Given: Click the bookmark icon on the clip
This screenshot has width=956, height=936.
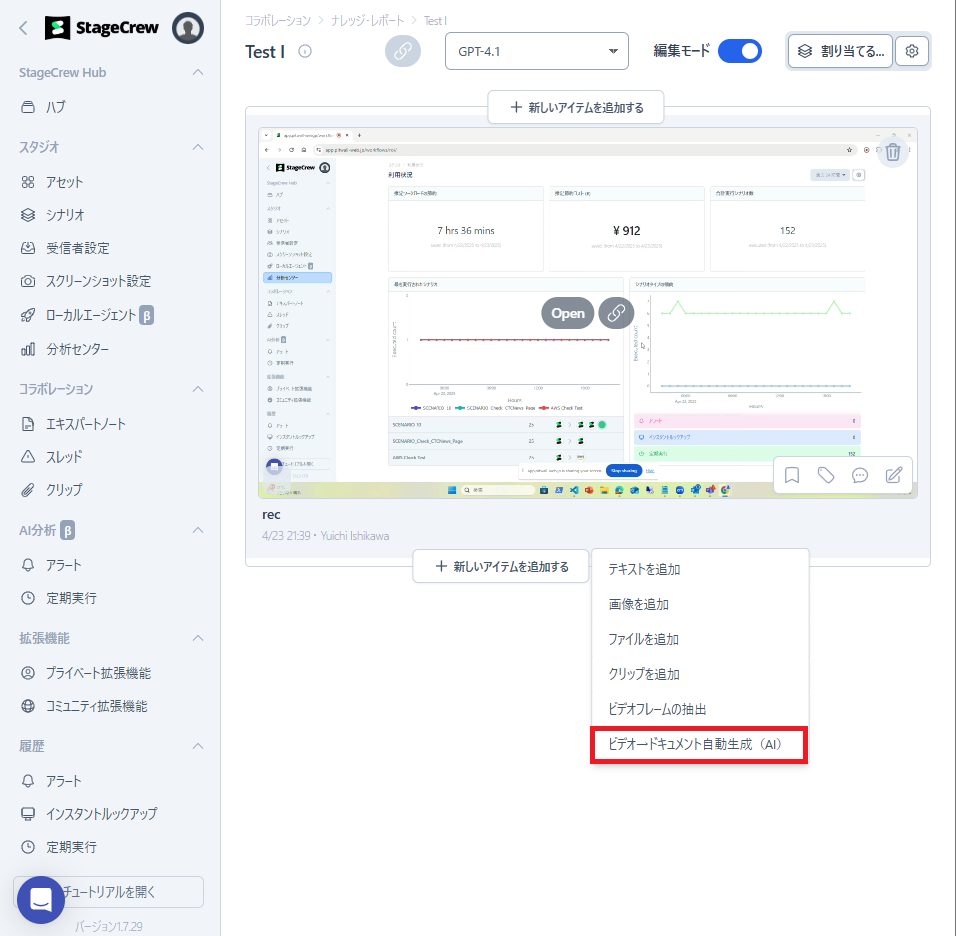Looking at the screenshot, I should point(792,475).
